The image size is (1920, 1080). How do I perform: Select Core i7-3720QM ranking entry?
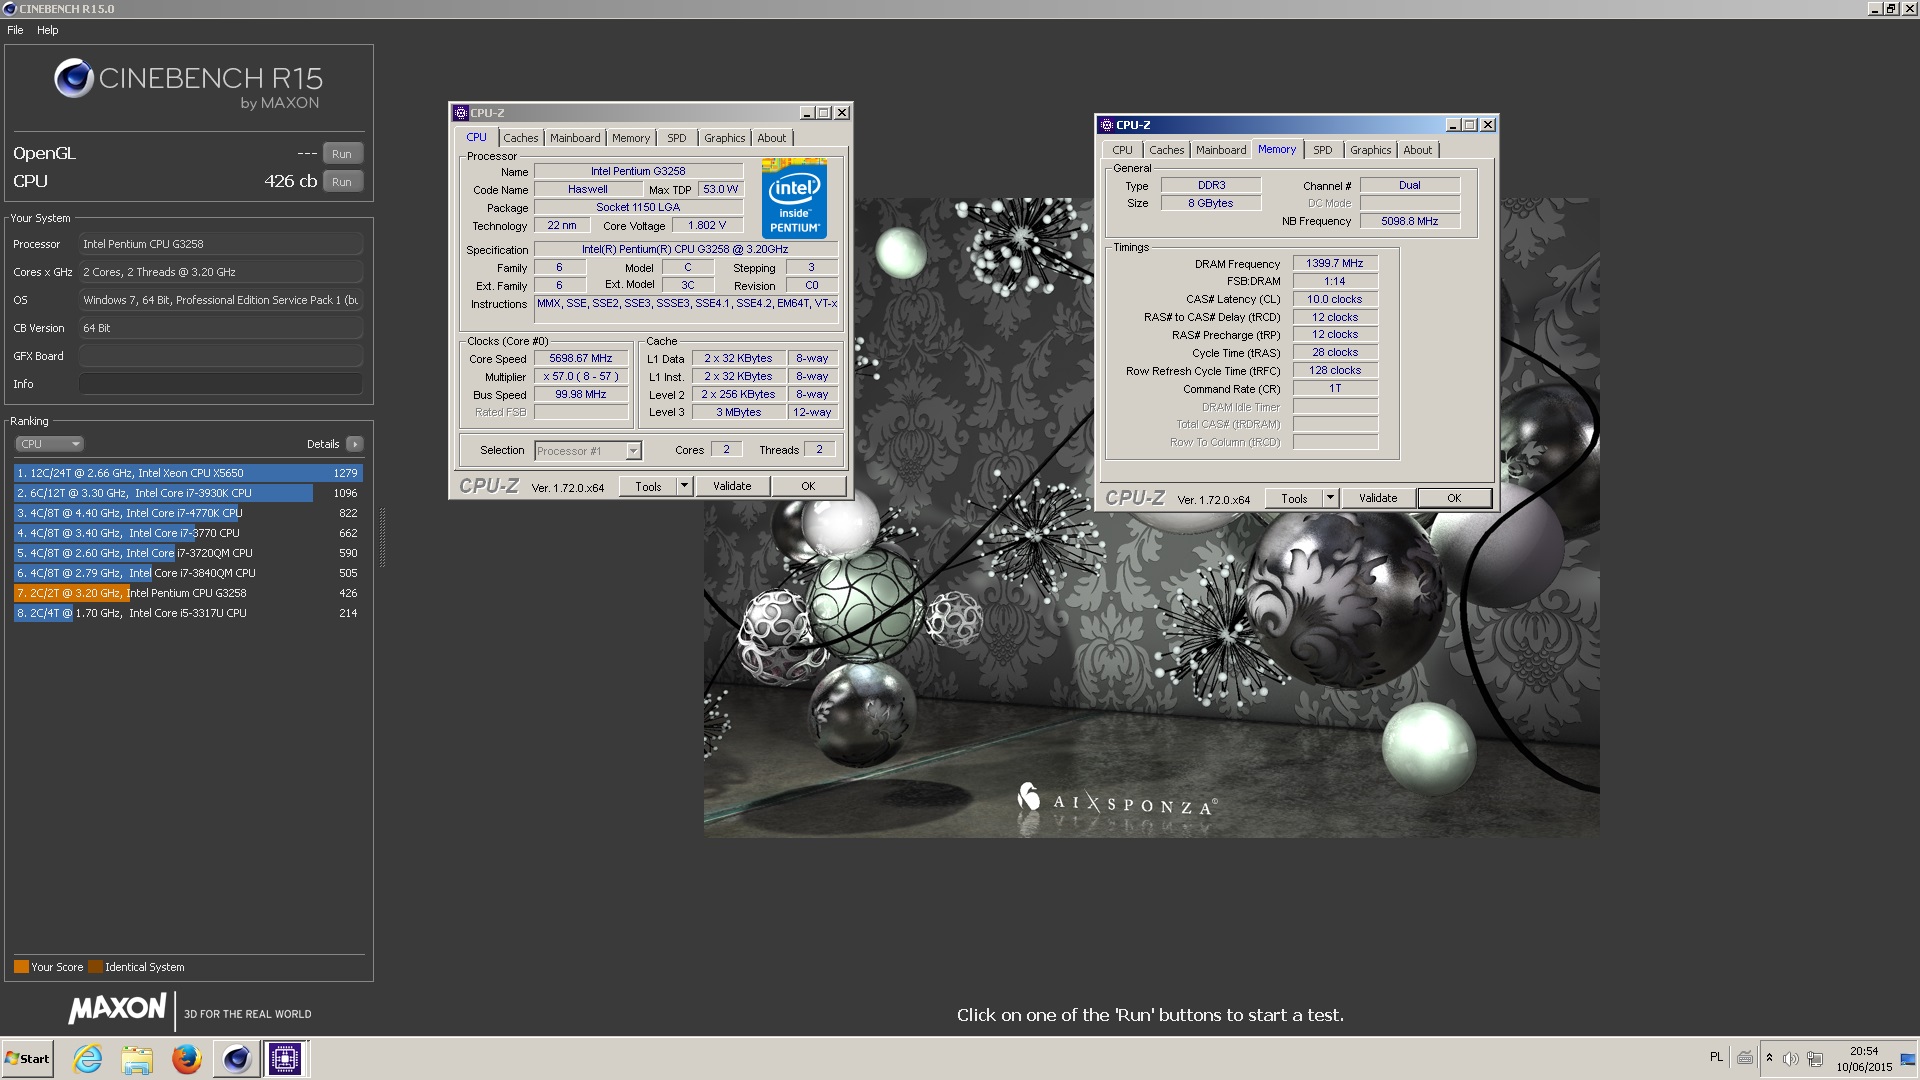pos(188,553)
